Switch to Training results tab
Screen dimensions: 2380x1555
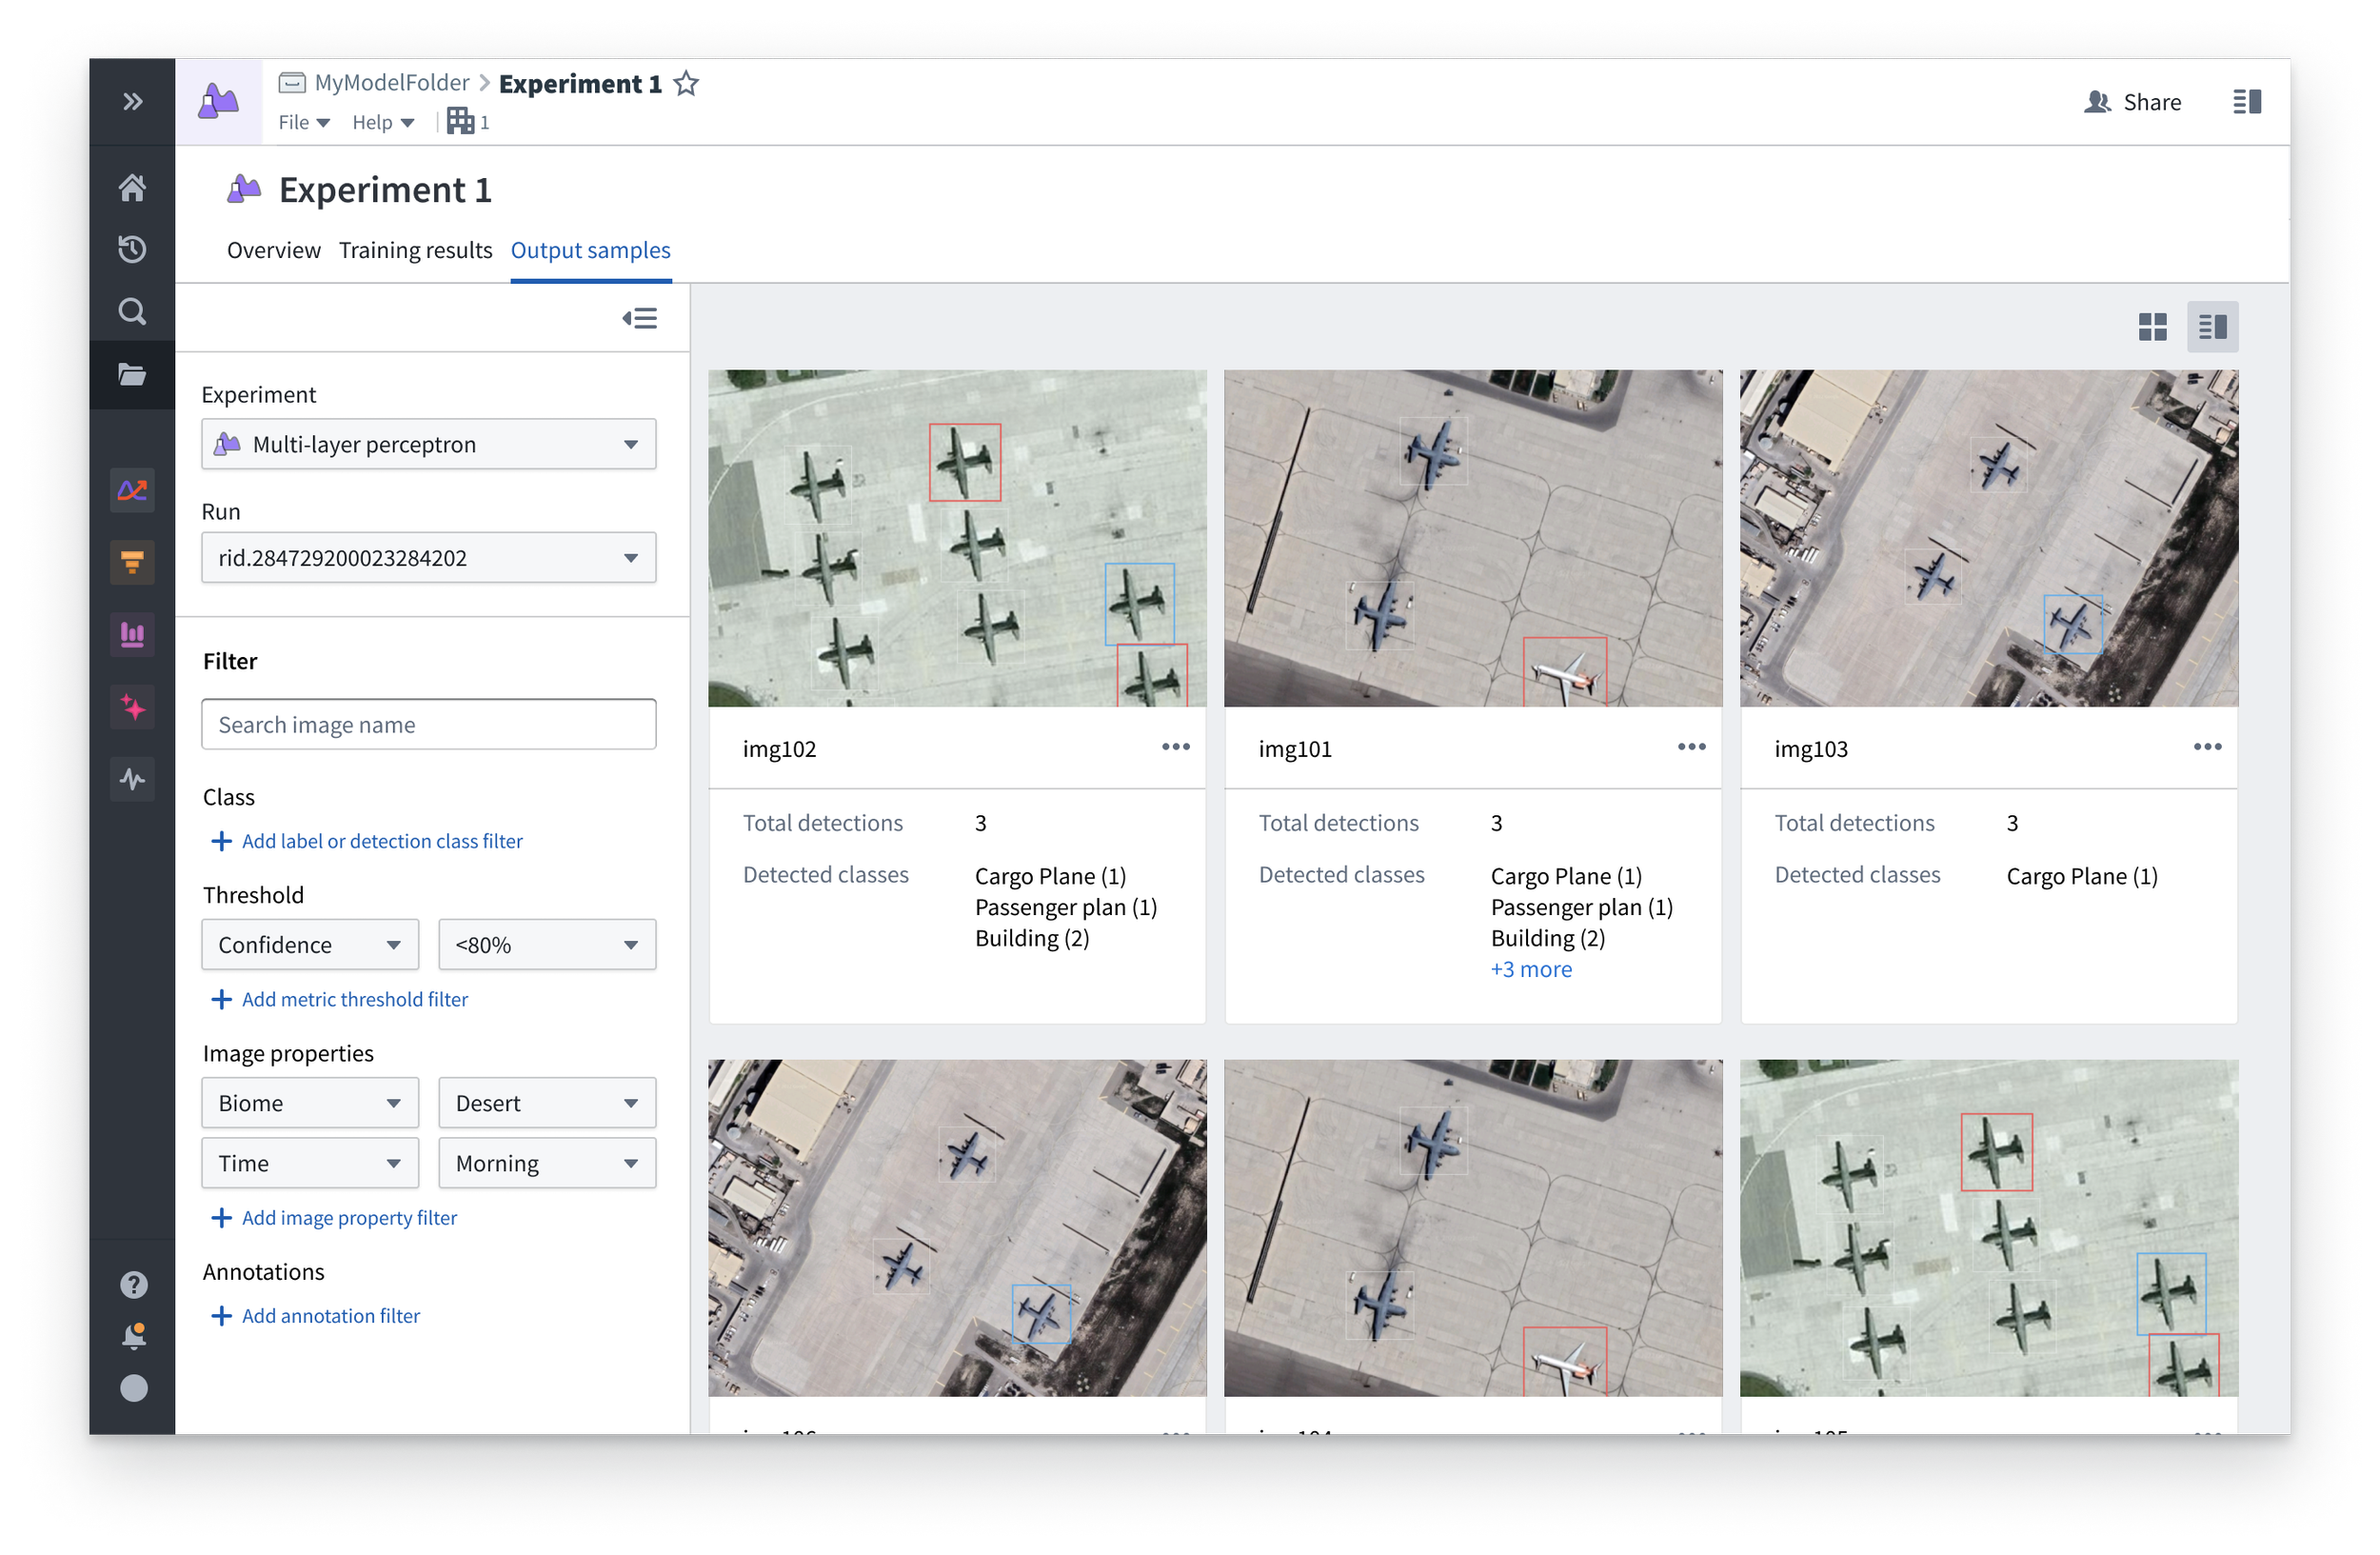point(415,250)
